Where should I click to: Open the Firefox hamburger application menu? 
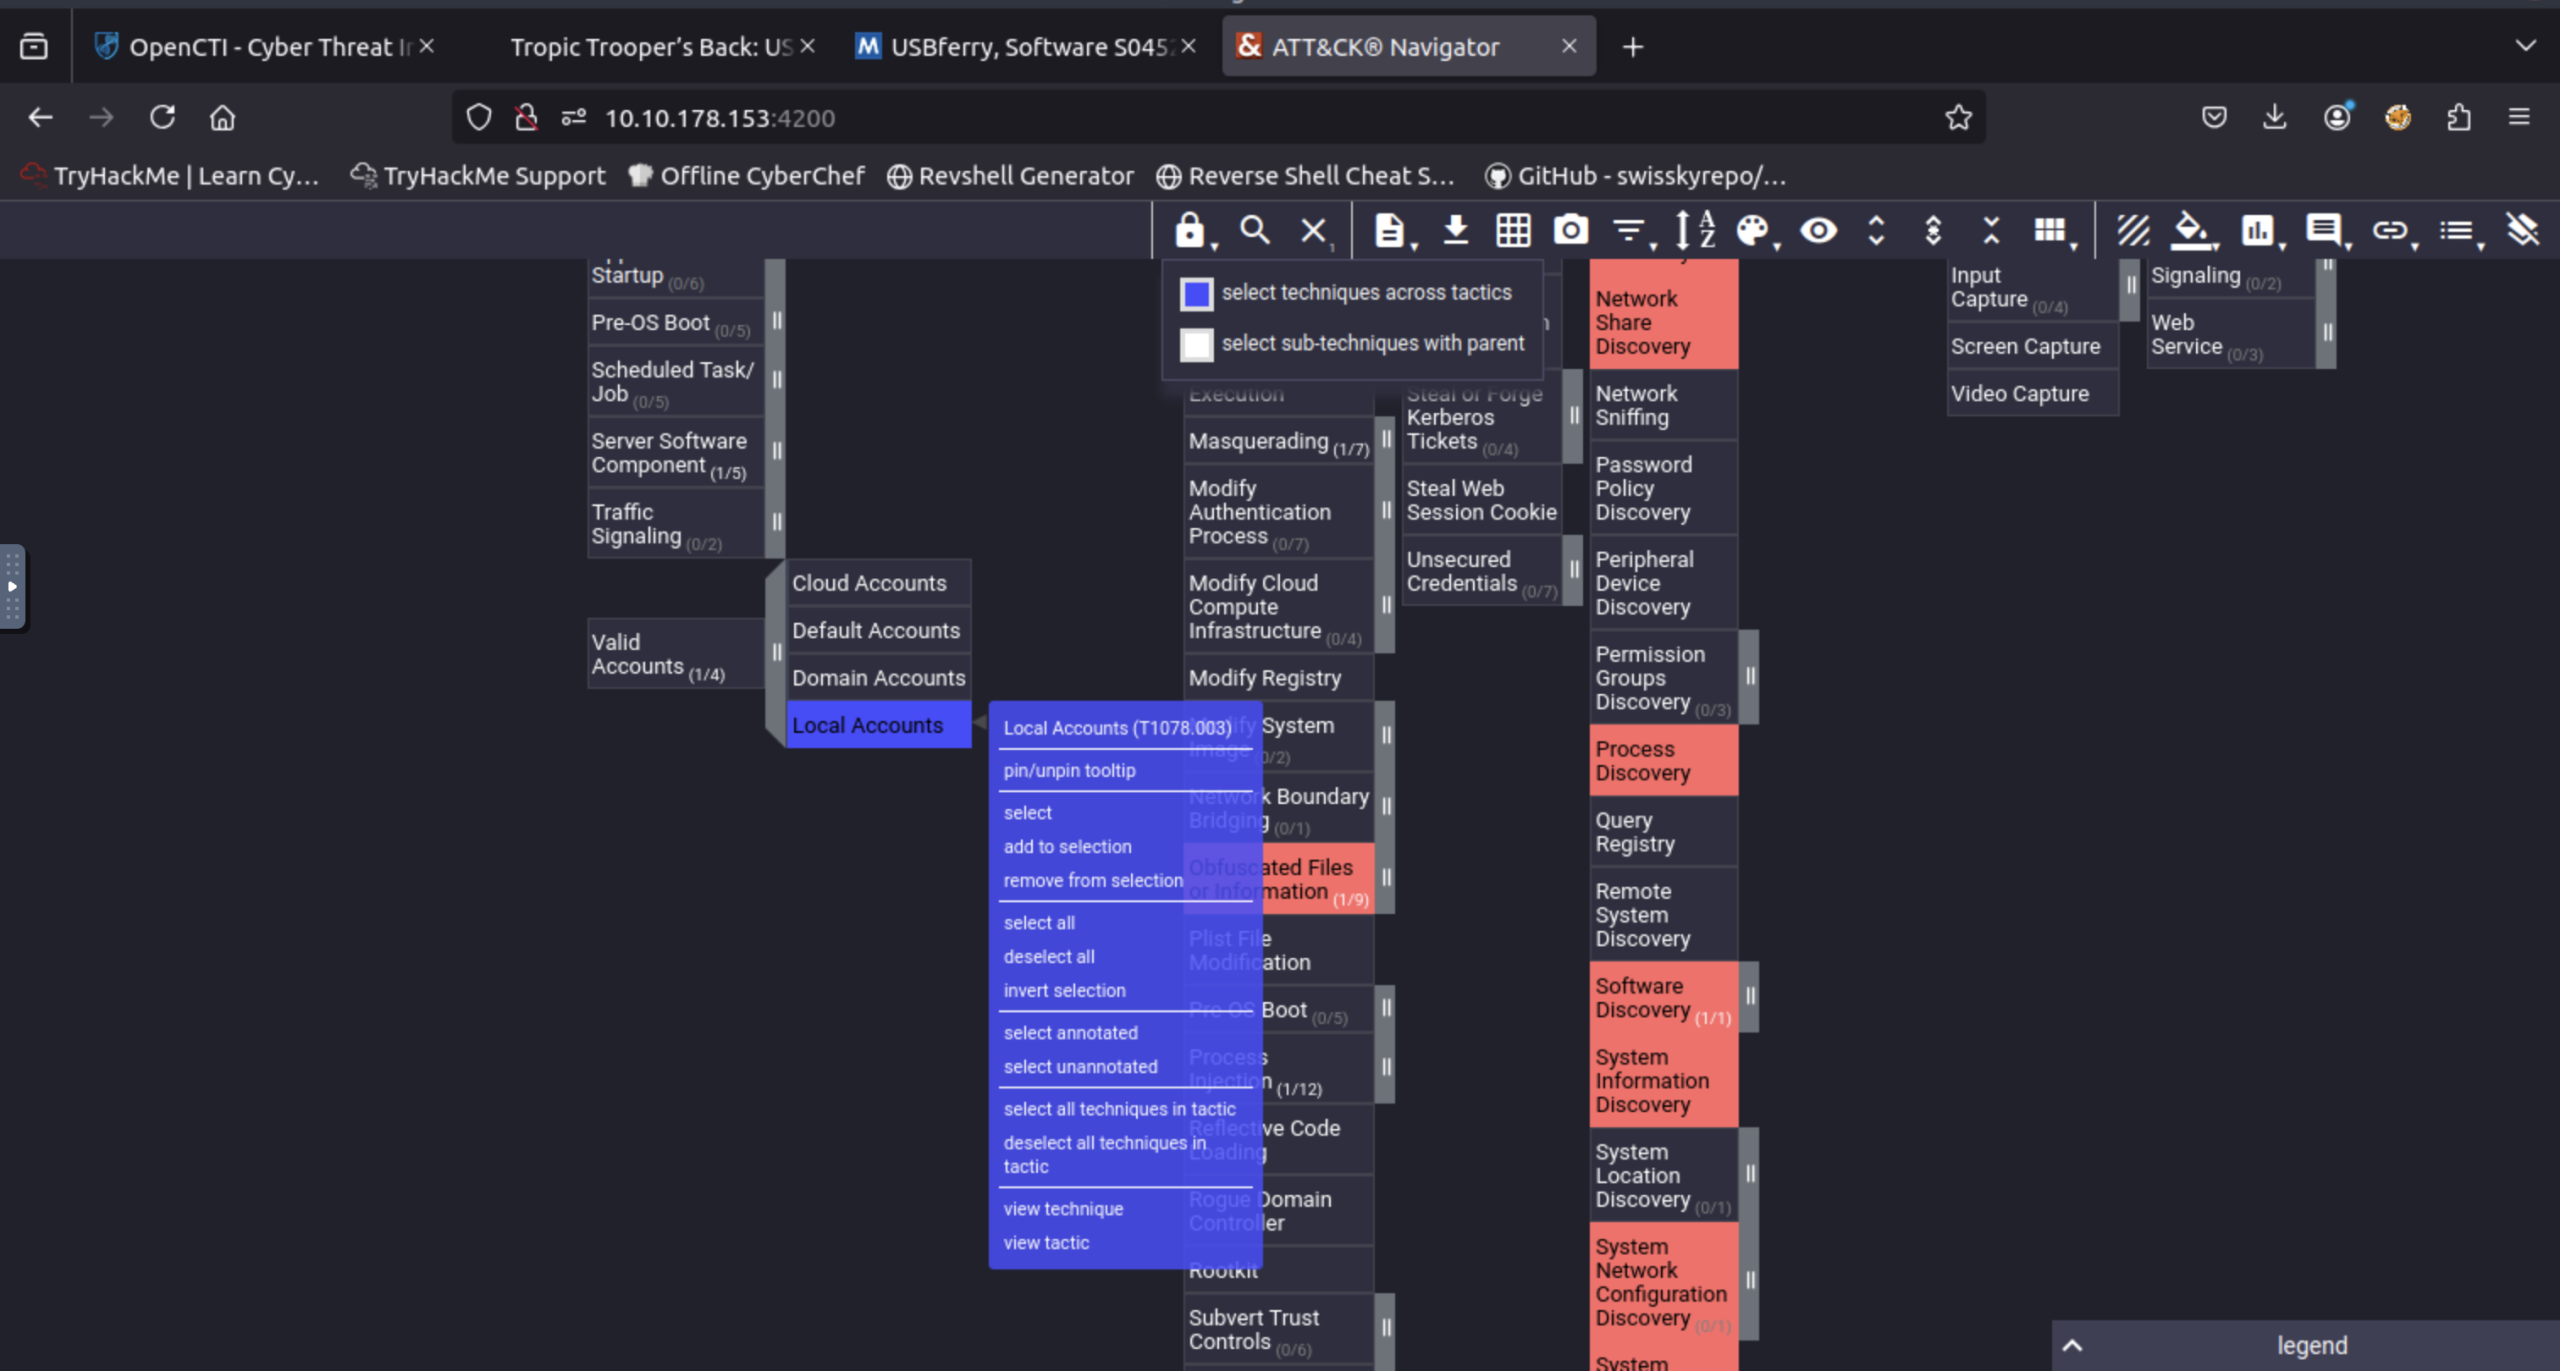tap(2519, 118)
